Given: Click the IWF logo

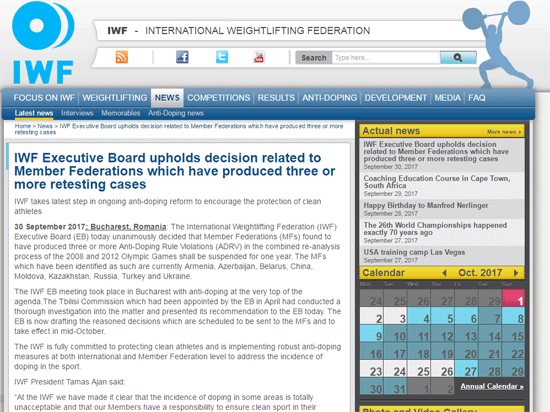Looking at the screenshot, I should pos(43,43).
